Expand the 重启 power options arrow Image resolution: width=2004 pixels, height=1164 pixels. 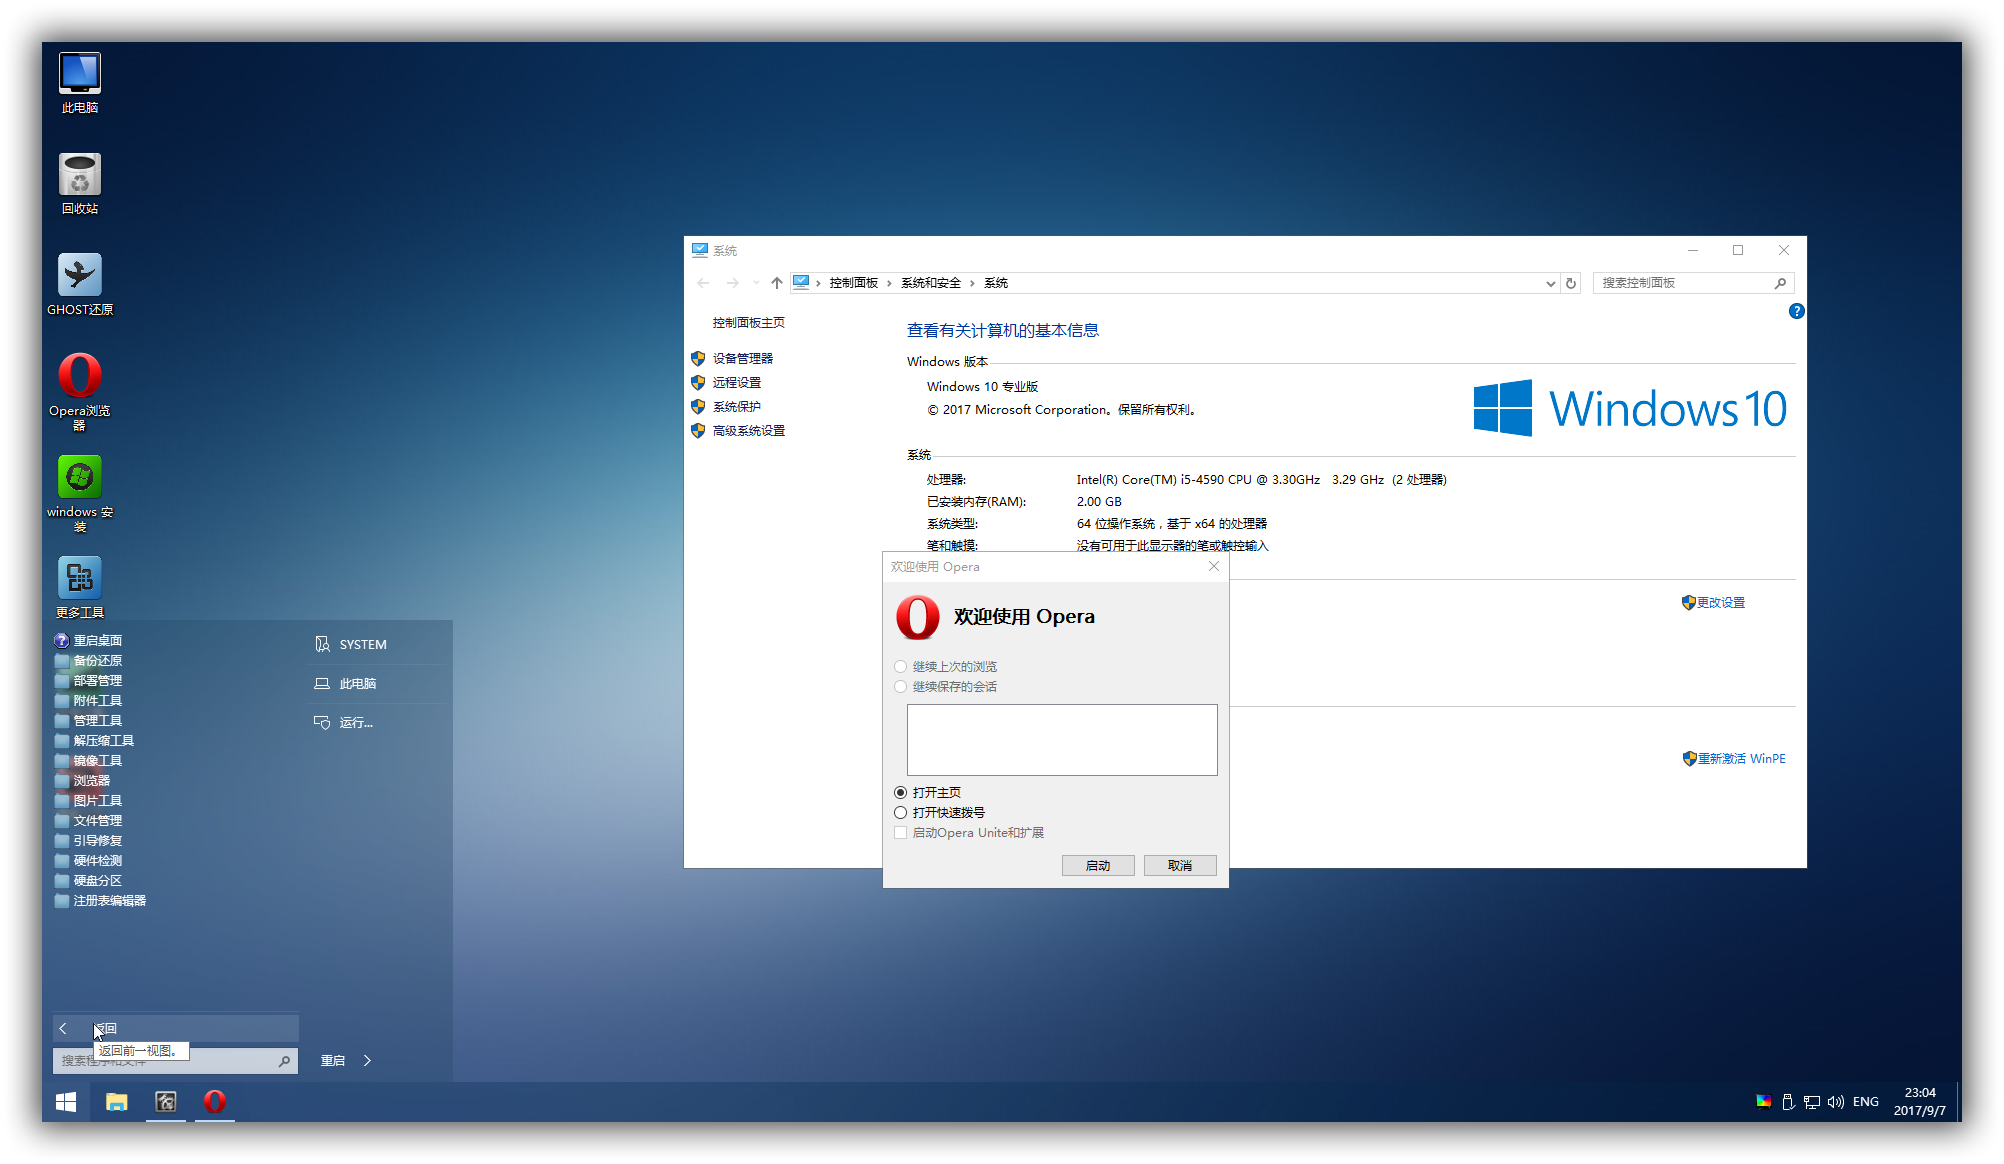tap(367, 1060)
